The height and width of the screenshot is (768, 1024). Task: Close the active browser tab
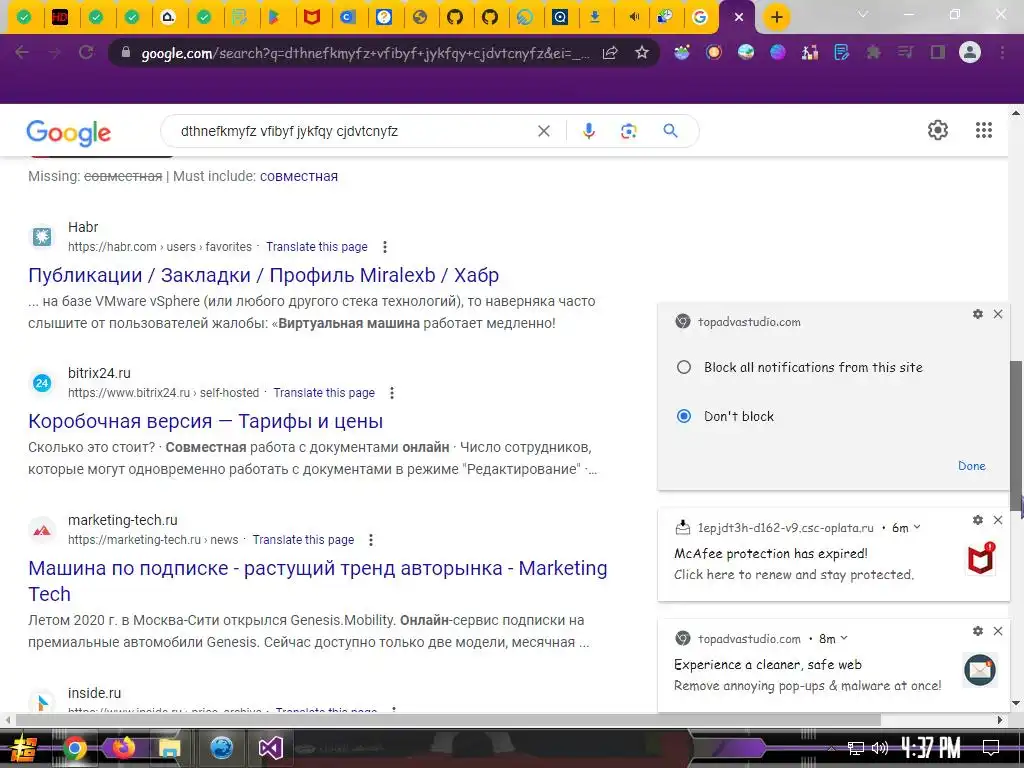click(x=739, y=17)
